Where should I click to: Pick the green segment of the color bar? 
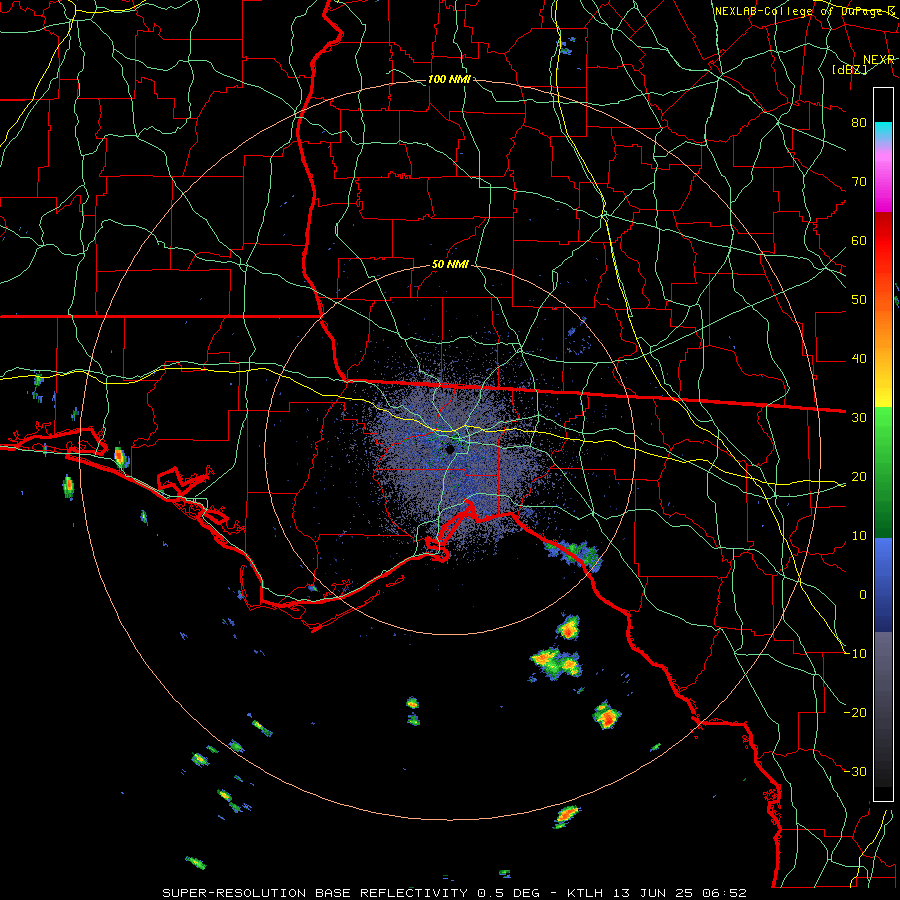pos(883,472)
